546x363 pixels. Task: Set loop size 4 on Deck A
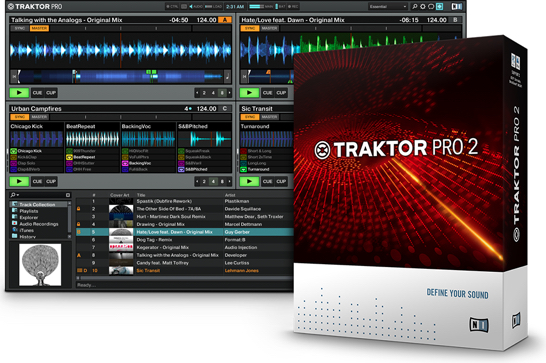pos(213,93)
